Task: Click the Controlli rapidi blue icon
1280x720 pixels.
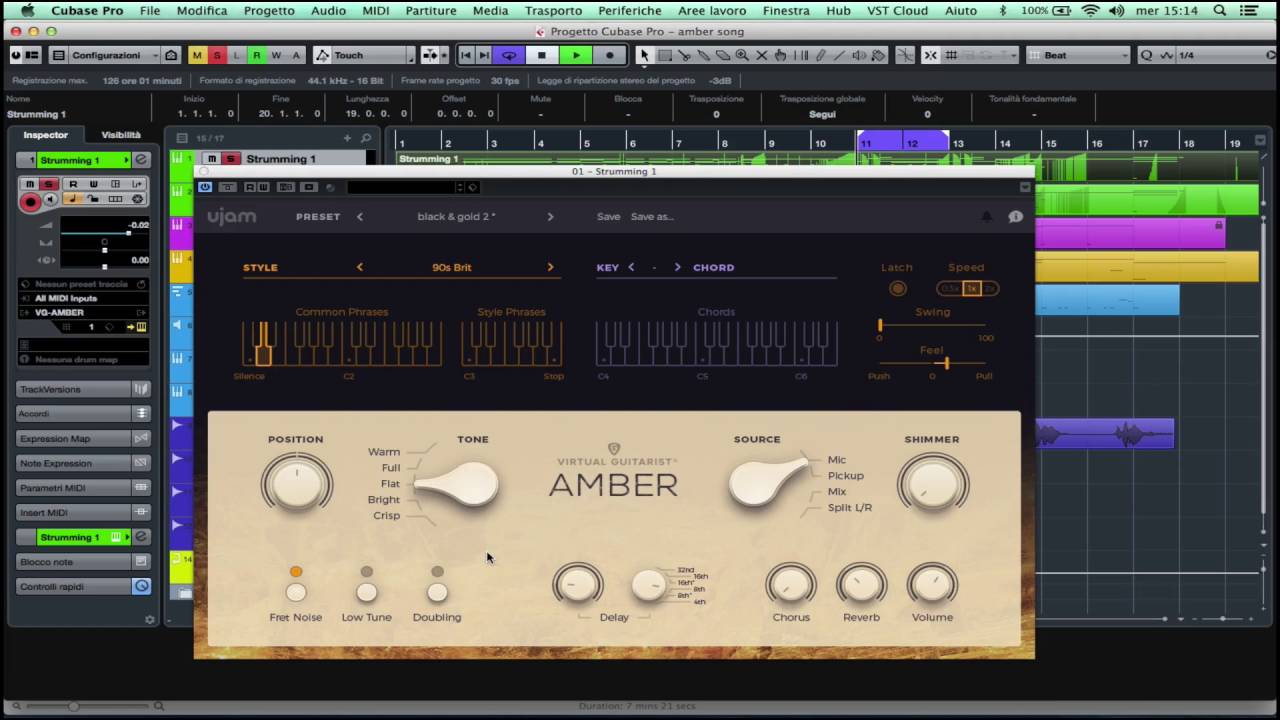Action: (141, 586)
